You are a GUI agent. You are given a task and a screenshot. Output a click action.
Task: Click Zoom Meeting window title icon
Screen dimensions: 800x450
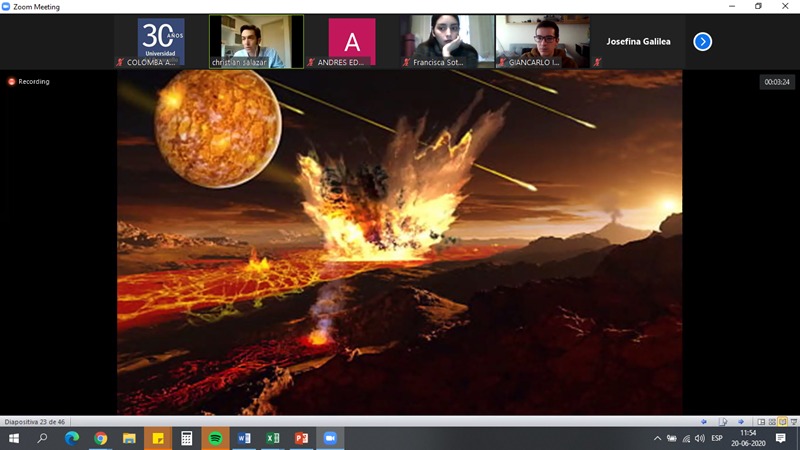click(x=6, y=7)
